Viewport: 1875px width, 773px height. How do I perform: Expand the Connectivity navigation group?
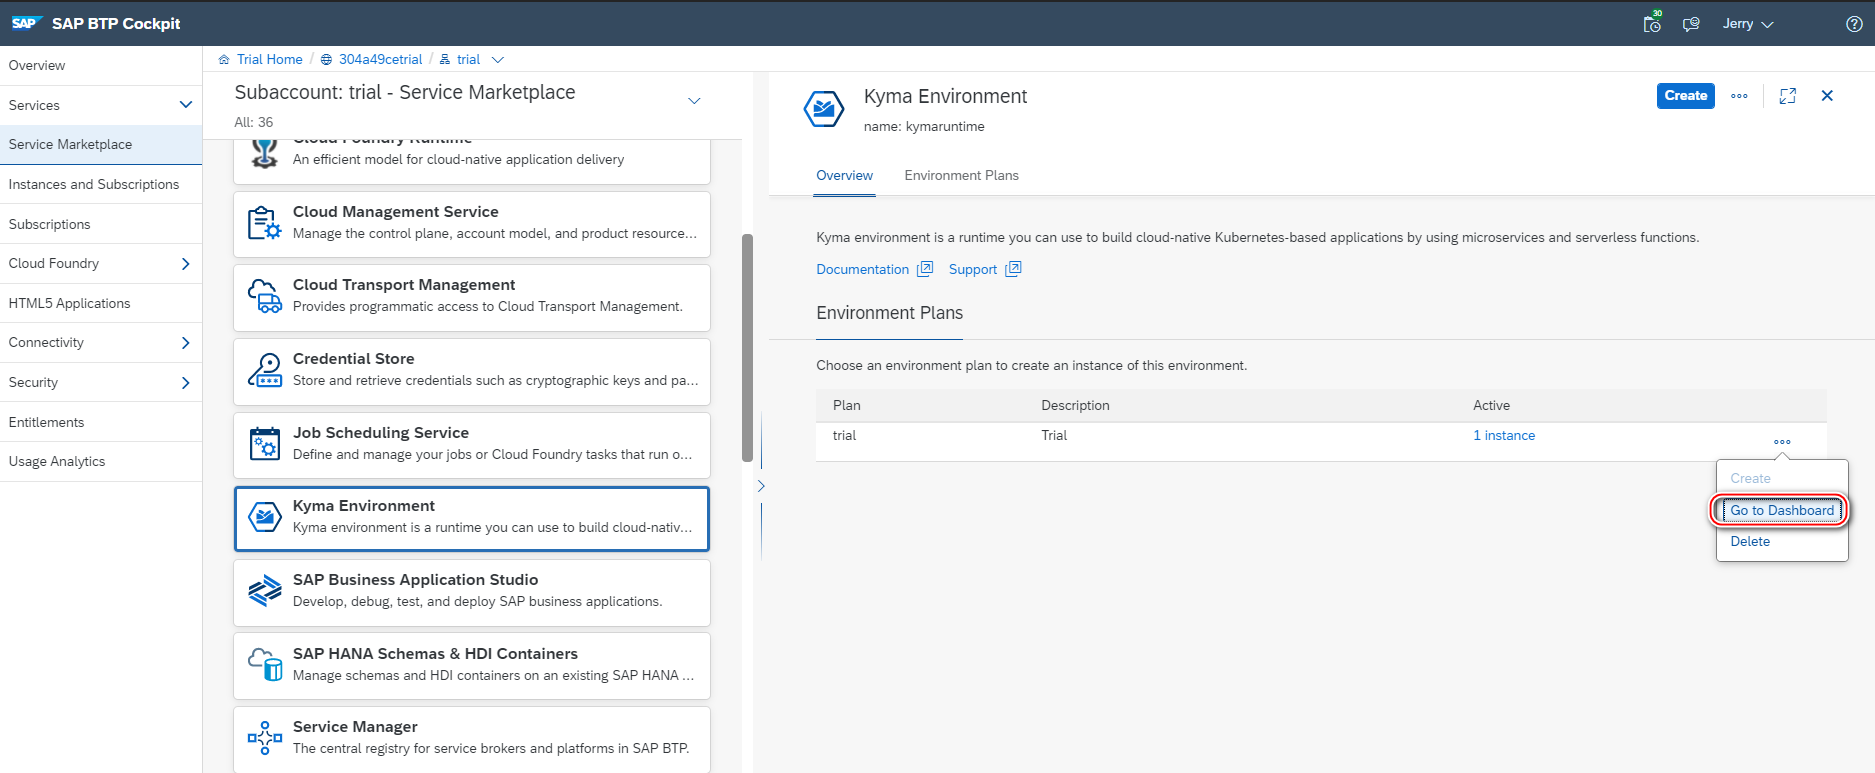coord(185,342)
